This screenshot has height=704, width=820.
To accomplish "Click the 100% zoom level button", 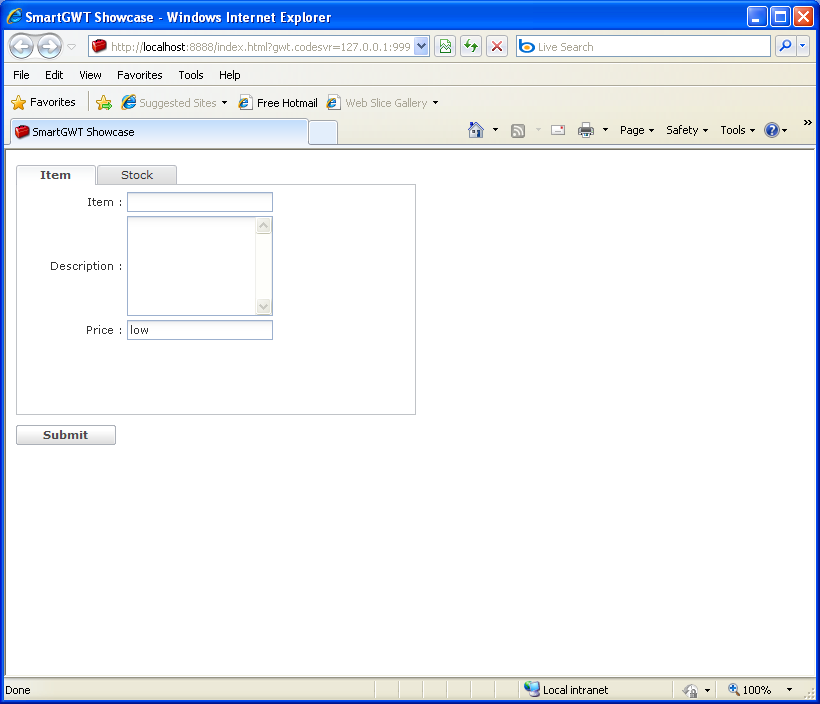I will (x=749, y=690).
